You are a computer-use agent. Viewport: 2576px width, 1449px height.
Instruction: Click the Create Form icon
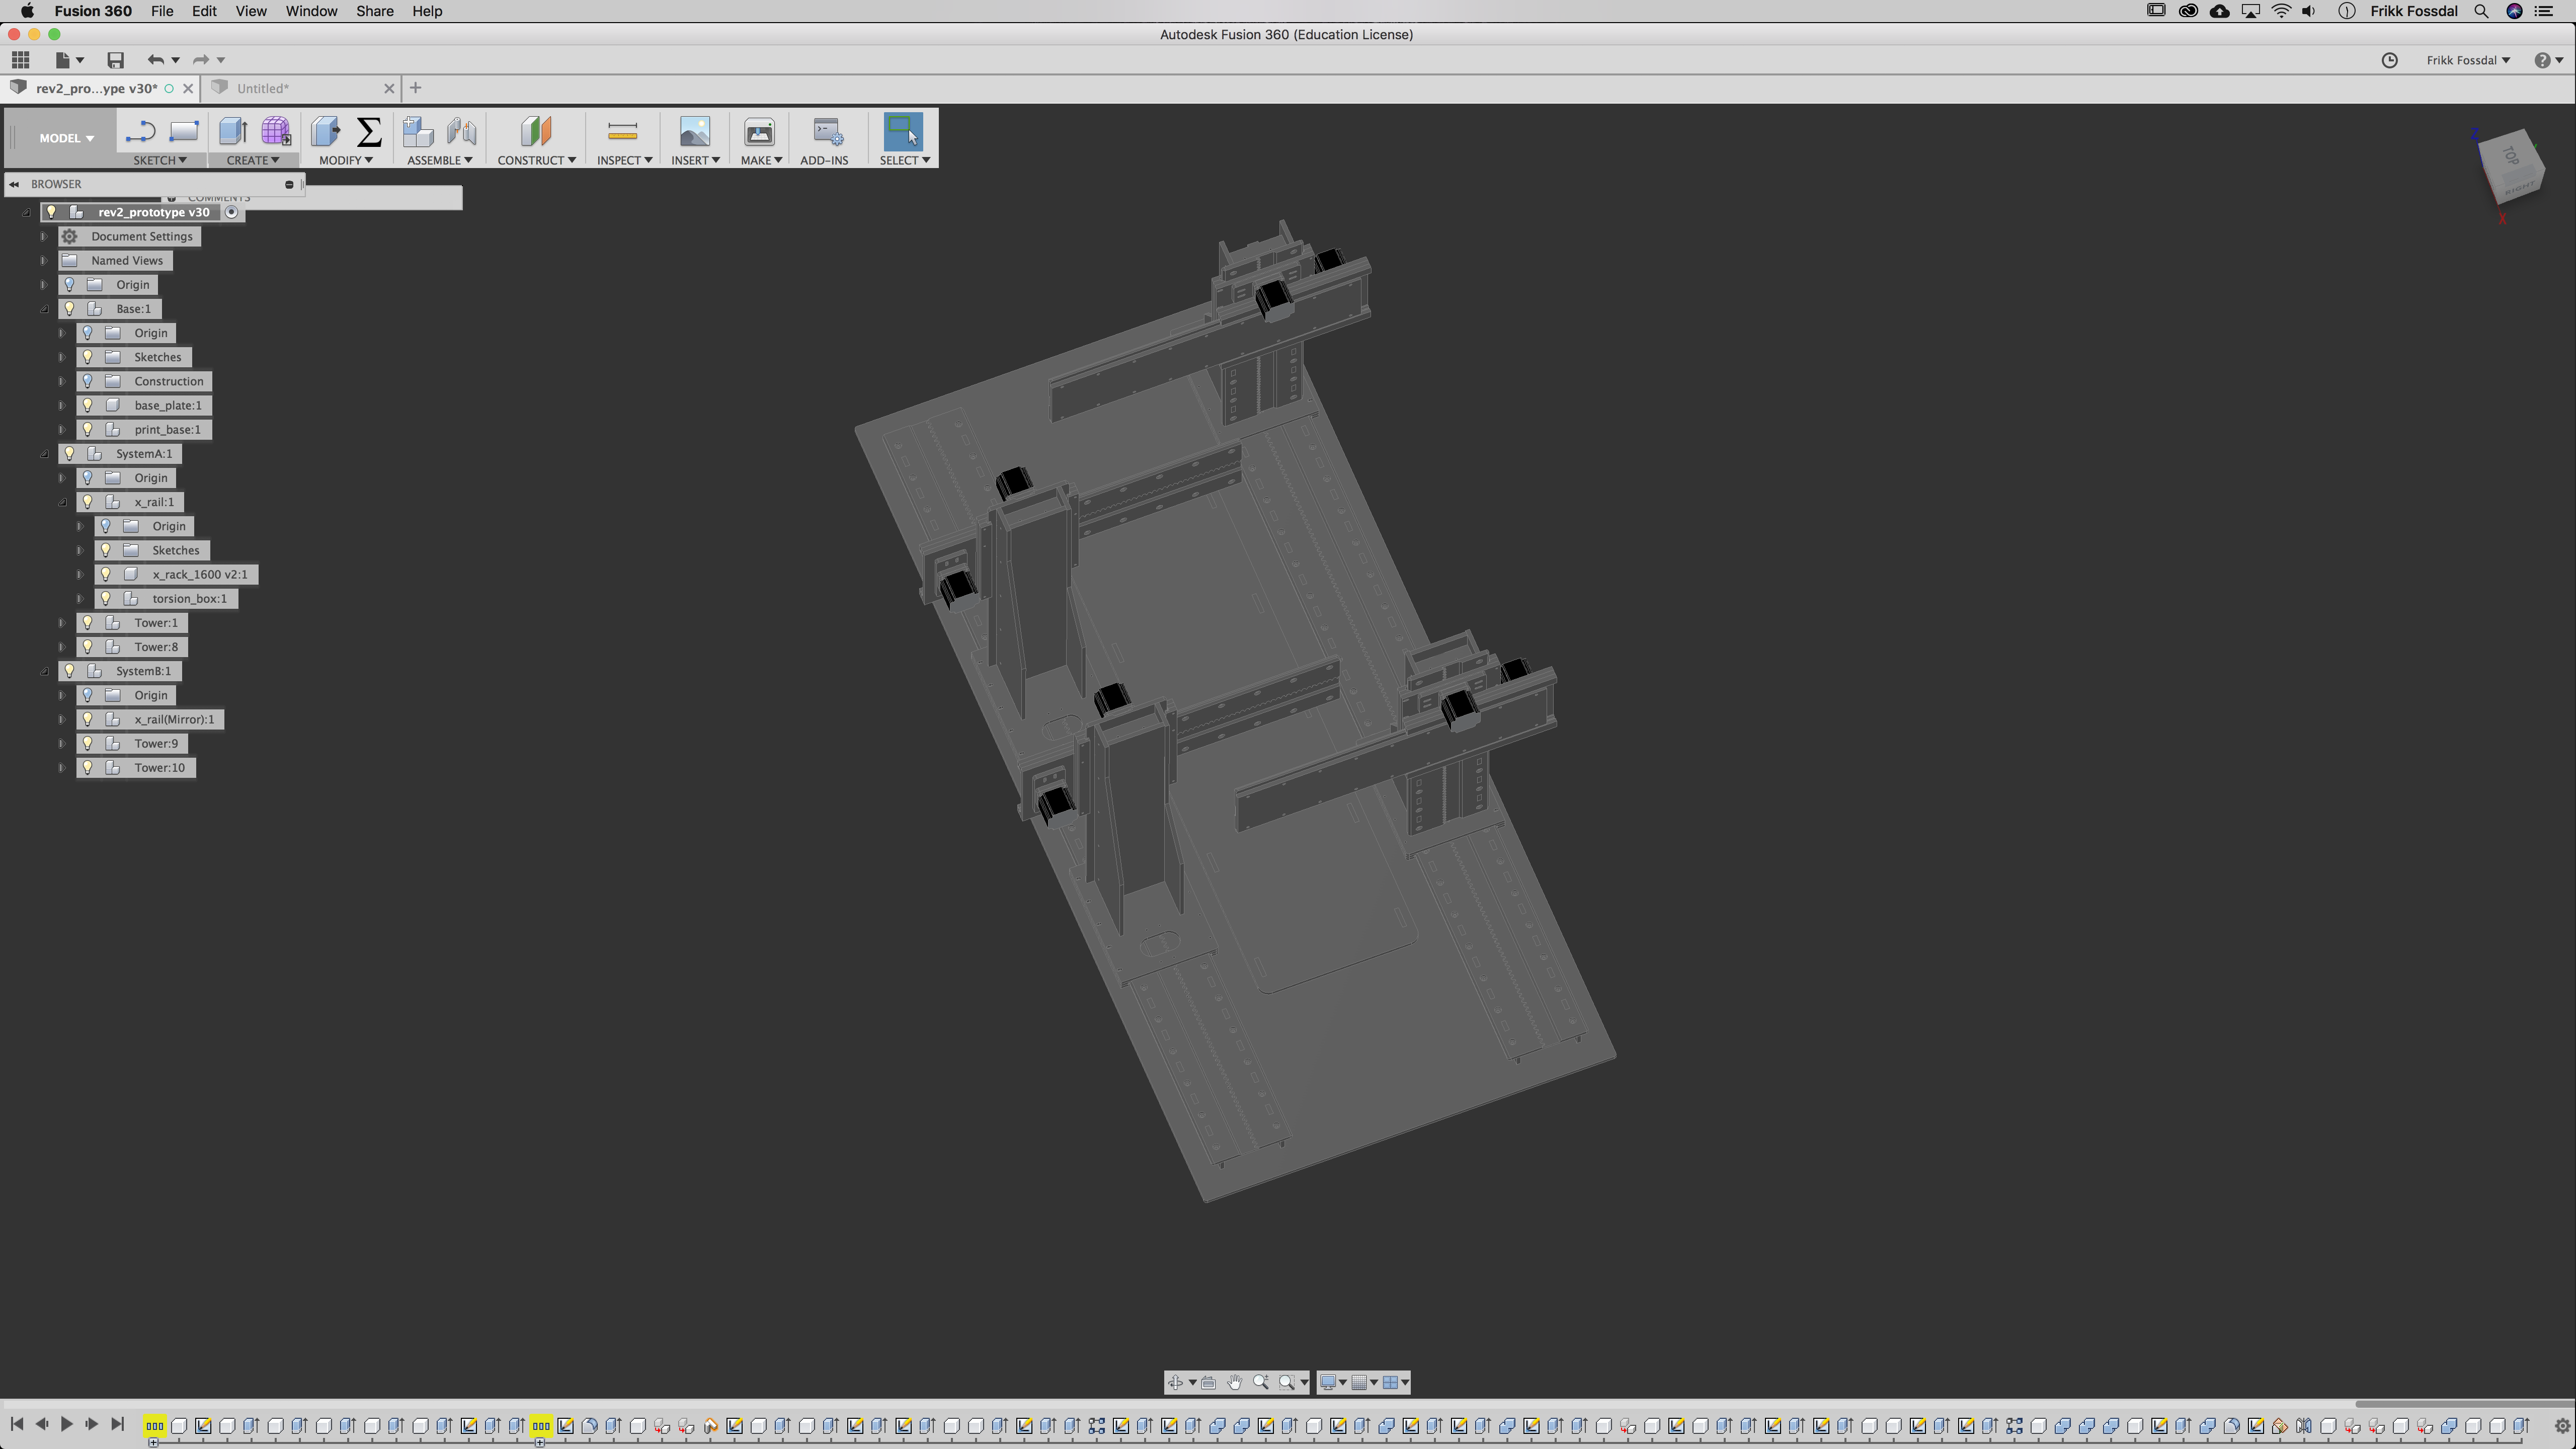(275, 132)
